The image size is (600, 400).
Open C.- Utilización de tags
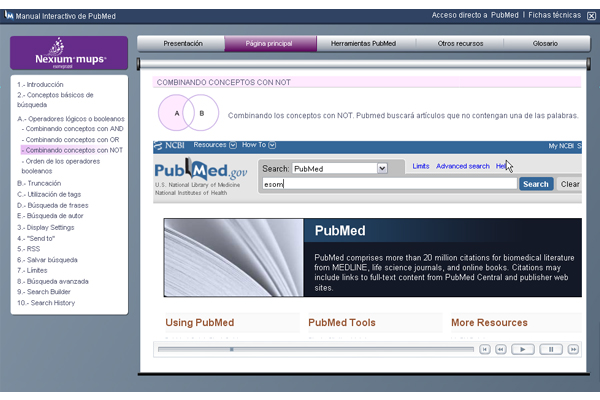click(49, 194)
